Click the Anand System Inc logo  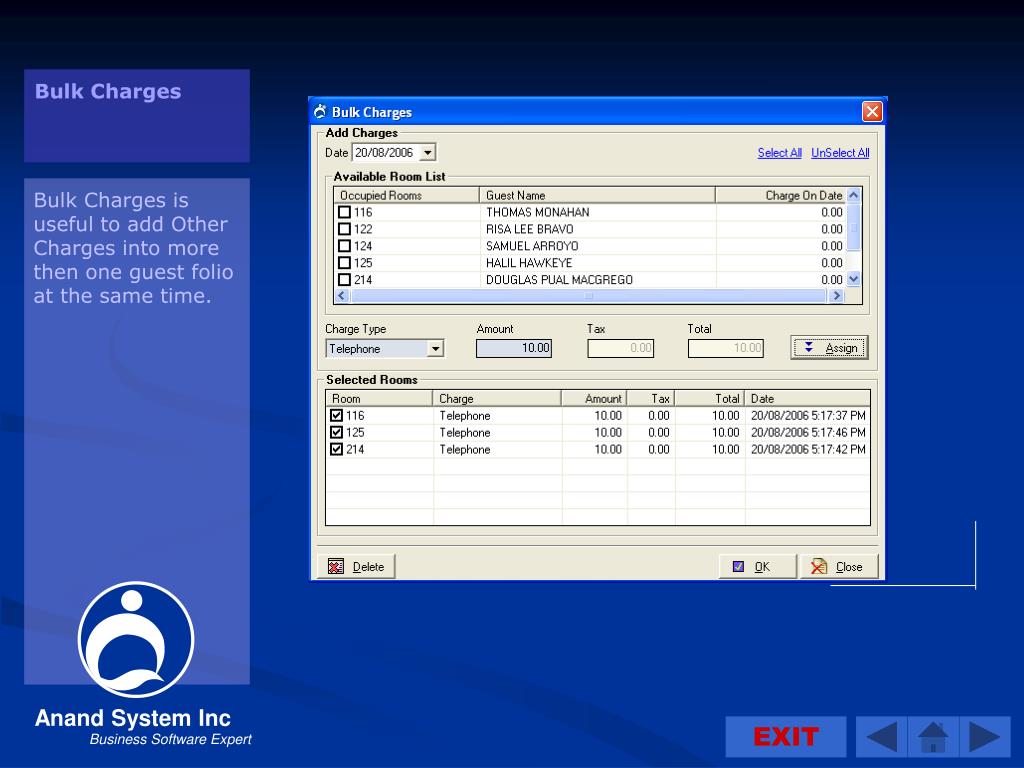136,640
